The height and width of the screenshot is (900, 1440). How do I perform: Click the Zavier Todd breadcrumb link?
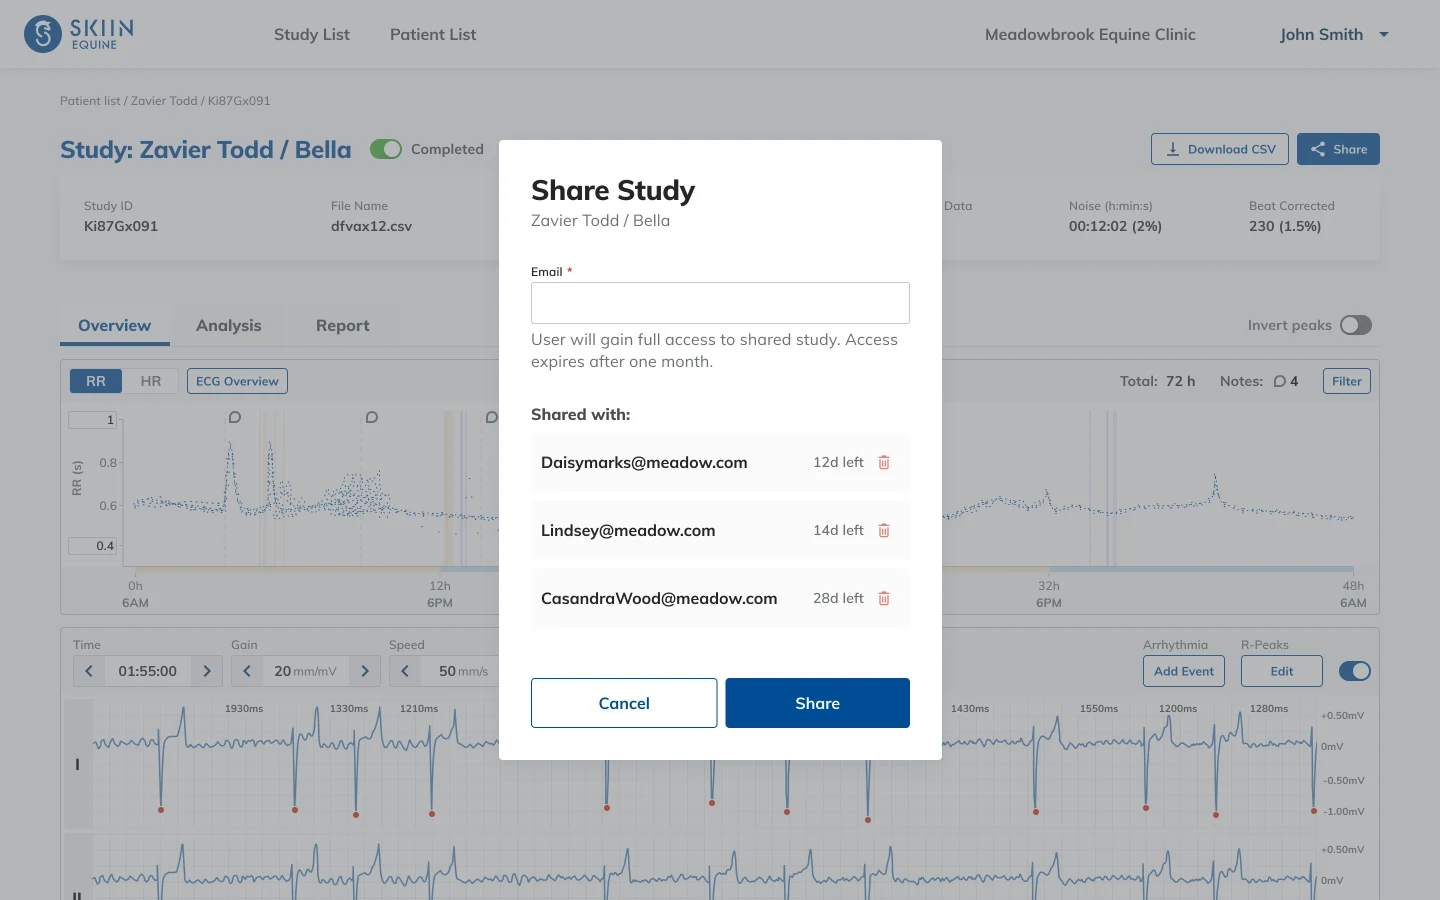coord(164,101)
